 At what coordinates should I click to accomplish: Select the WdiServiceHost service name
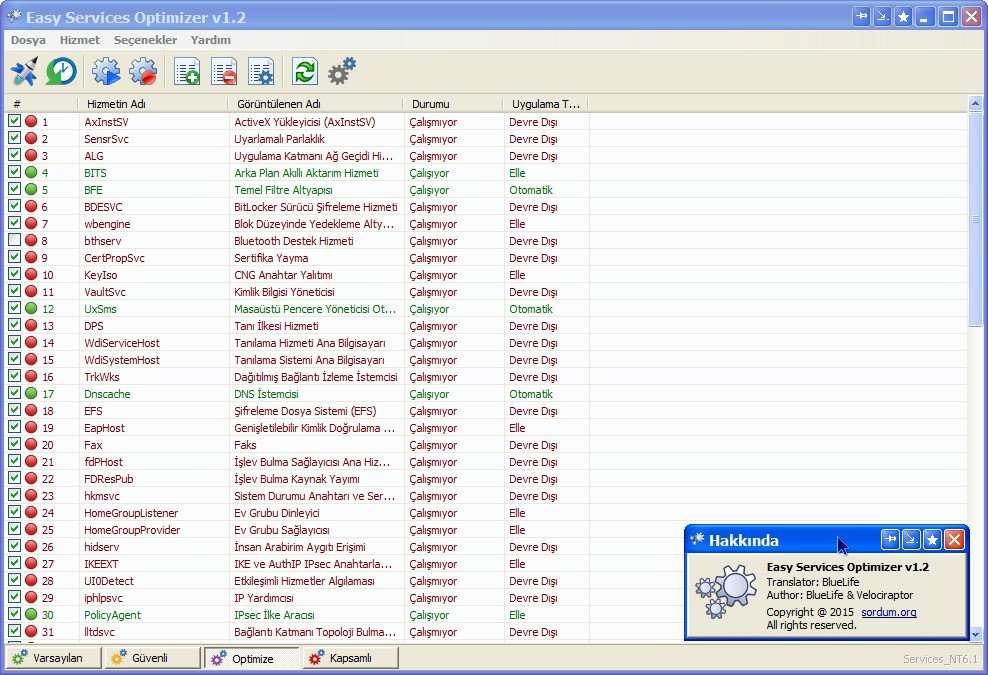click(x=122, y=343)
